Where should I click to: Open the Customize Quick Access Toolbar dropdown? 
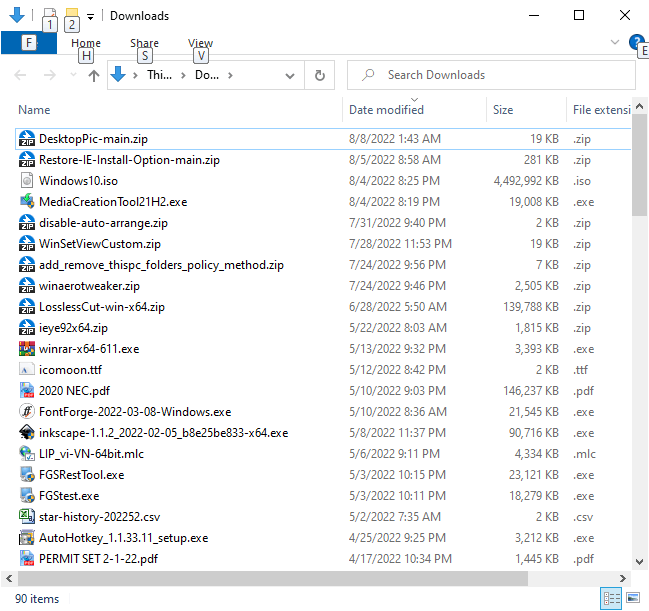90,17
